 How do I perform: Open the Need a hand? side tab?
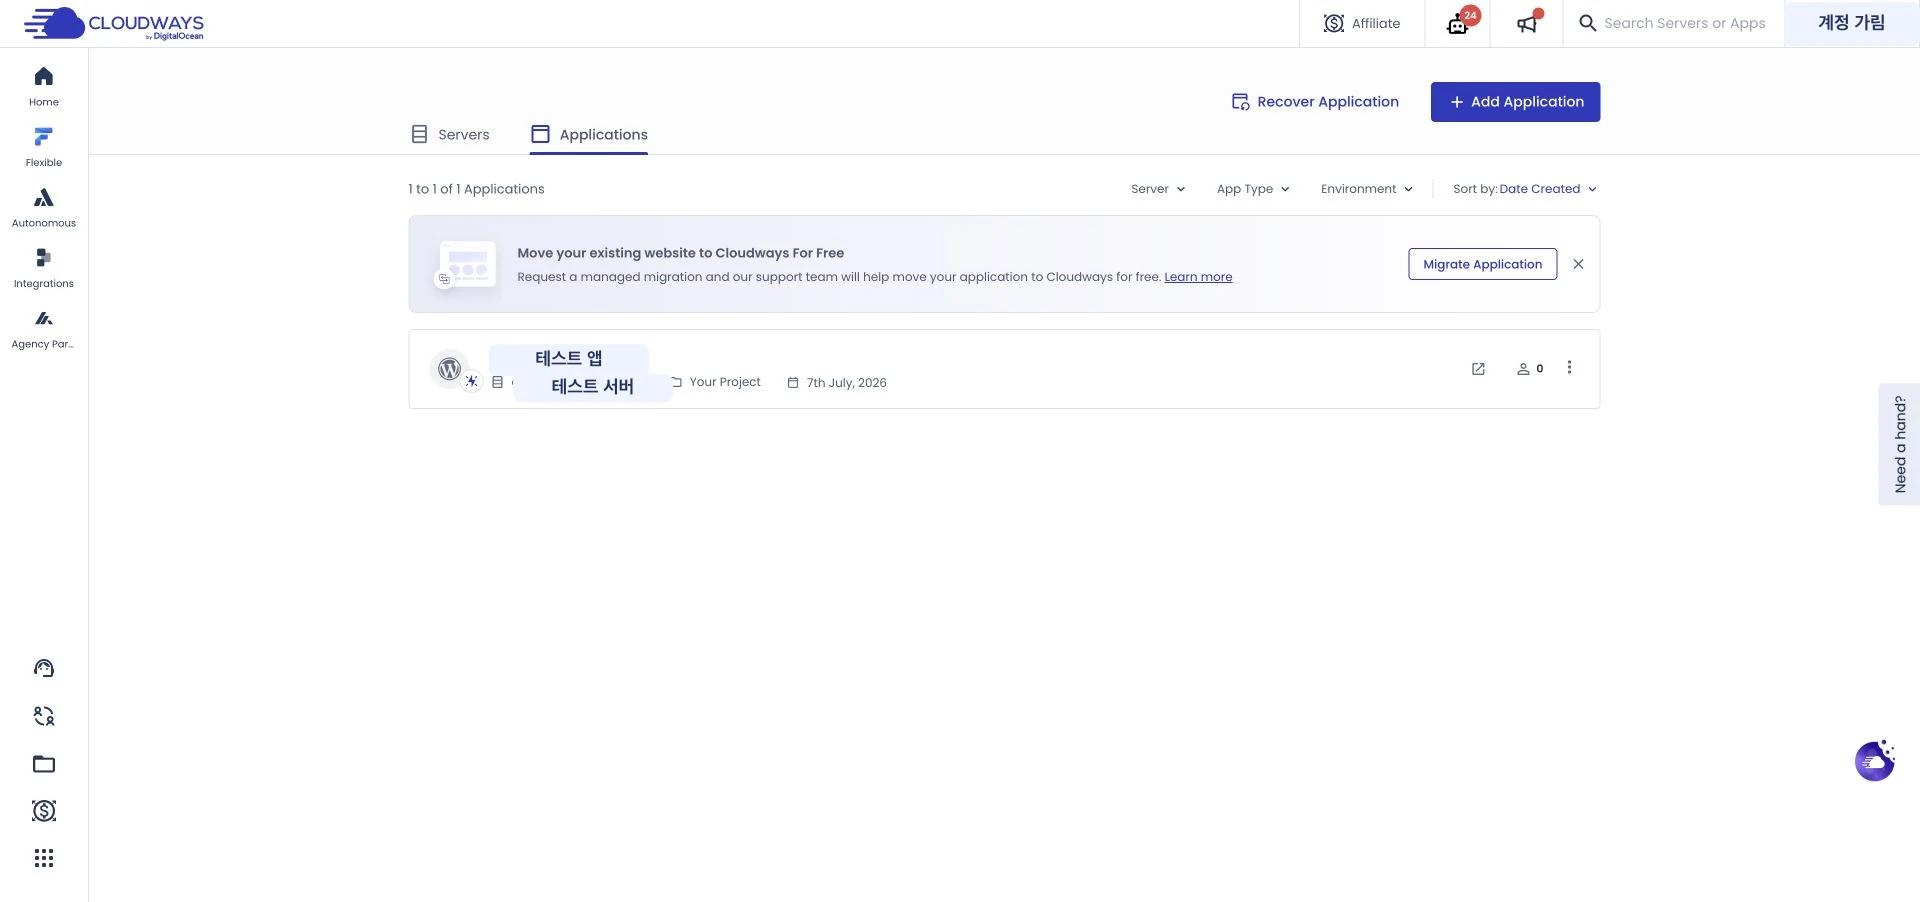coord(1899,444)
